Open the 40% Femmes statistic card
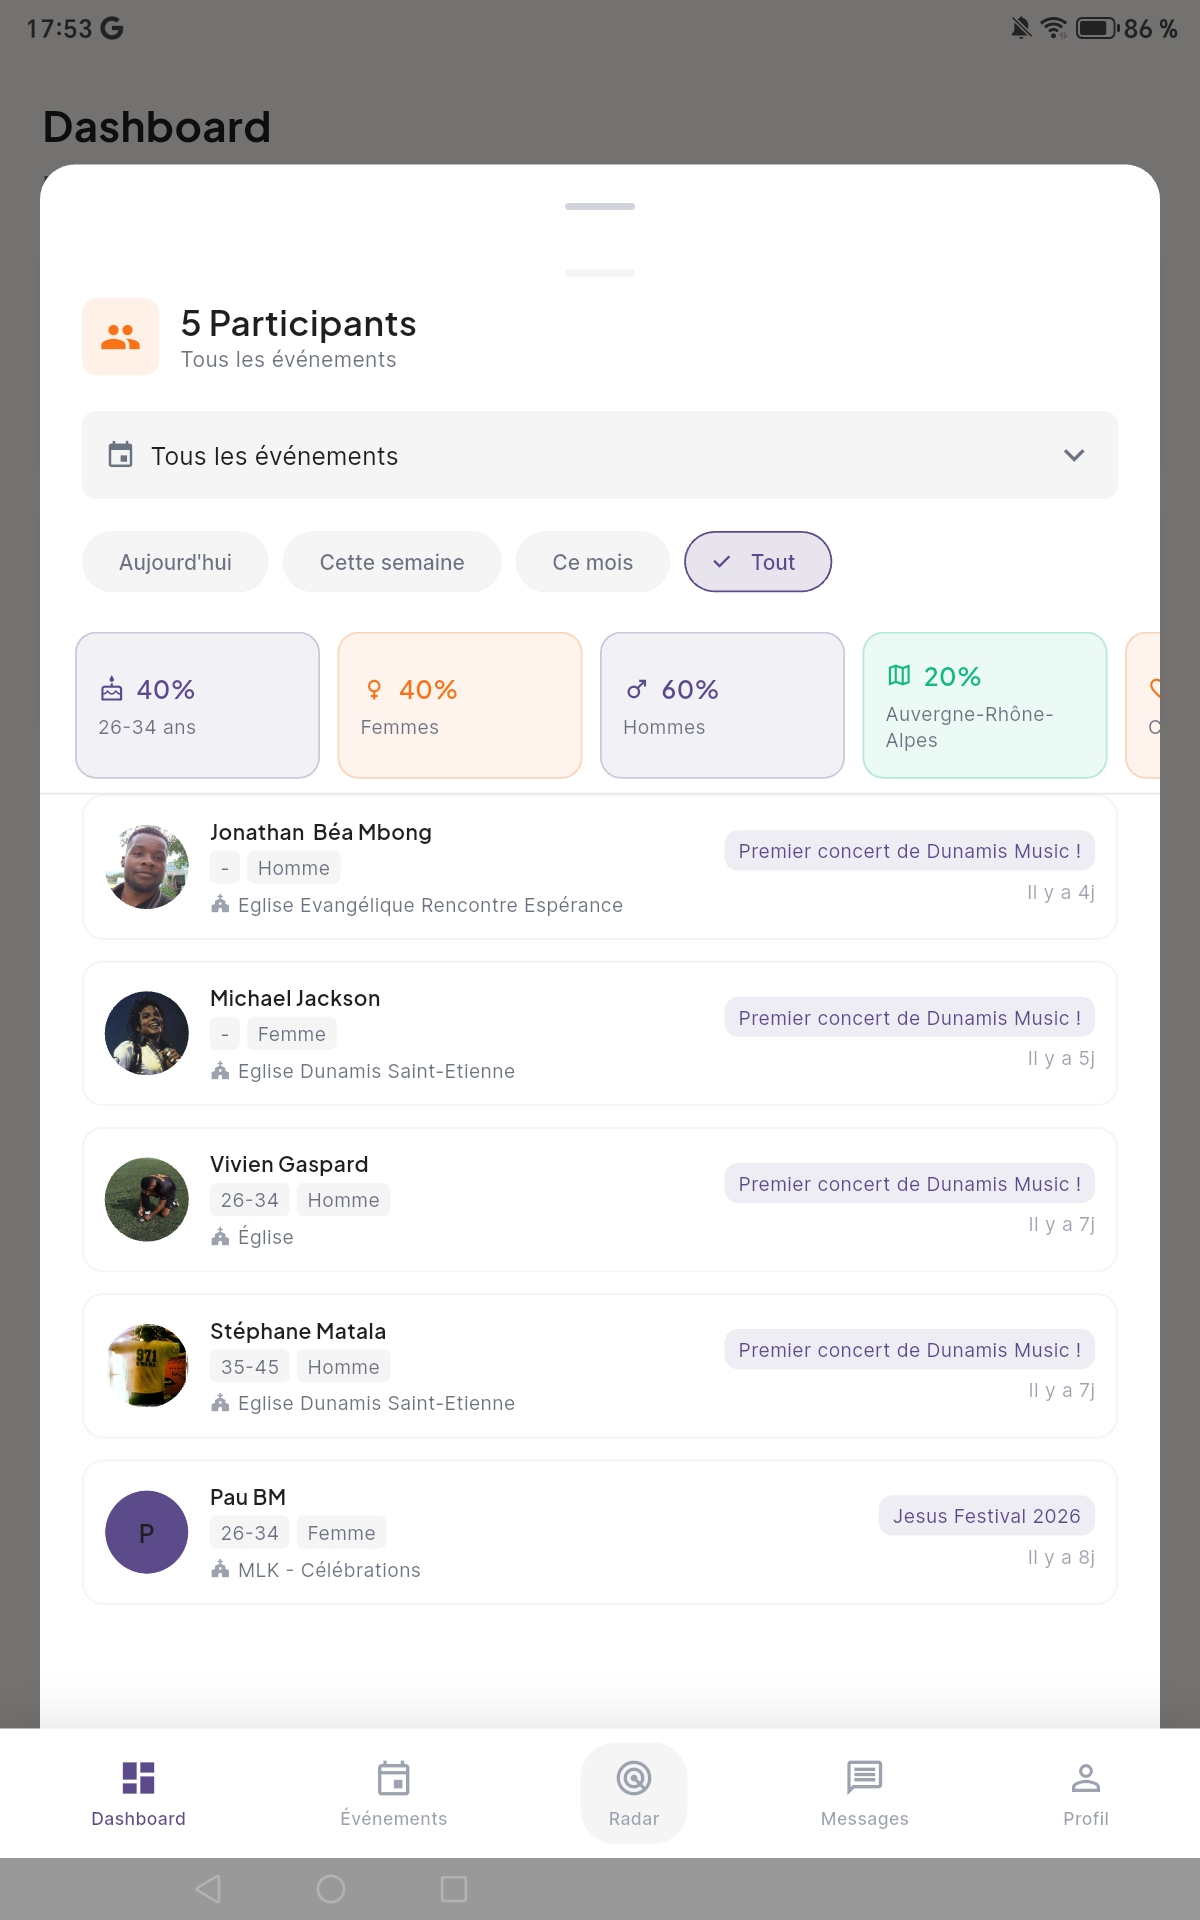The width and height of the screenshot is (1200, 1920). (x=460, y=705)
